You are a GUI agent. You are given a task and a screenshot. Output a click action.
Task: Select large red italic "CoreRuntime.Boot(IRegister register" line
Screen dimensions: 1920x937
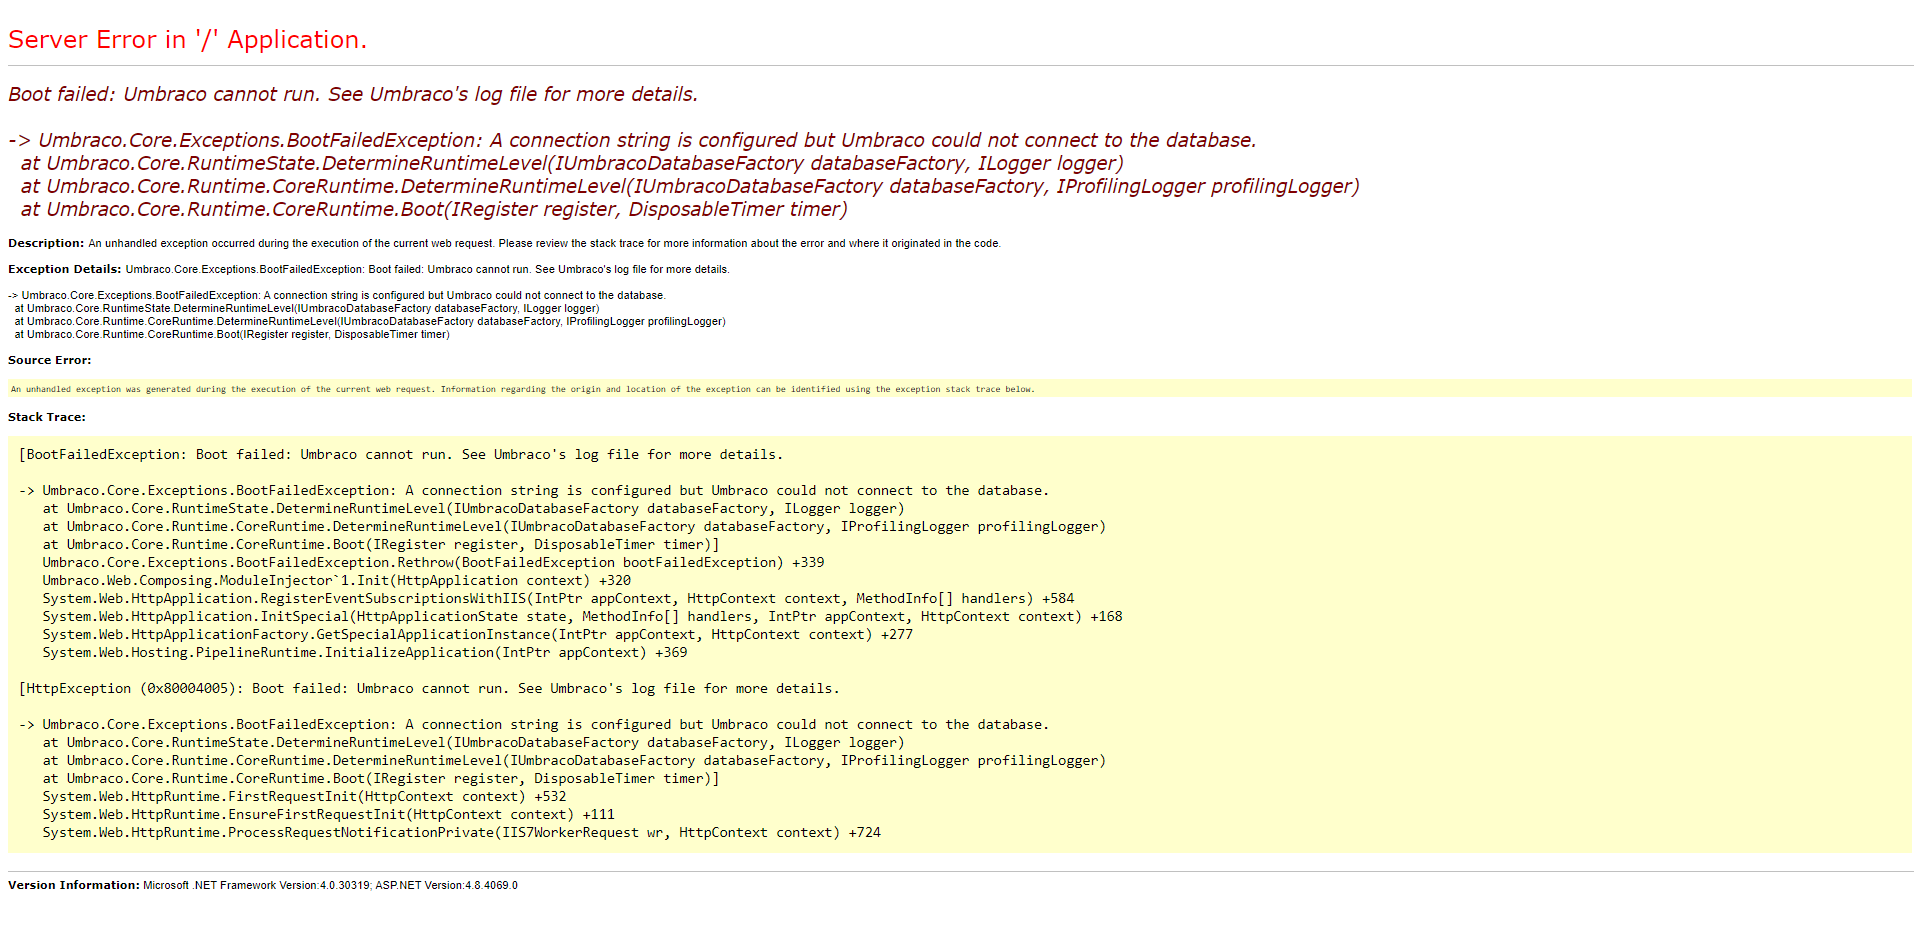click(x=434, y=209)
